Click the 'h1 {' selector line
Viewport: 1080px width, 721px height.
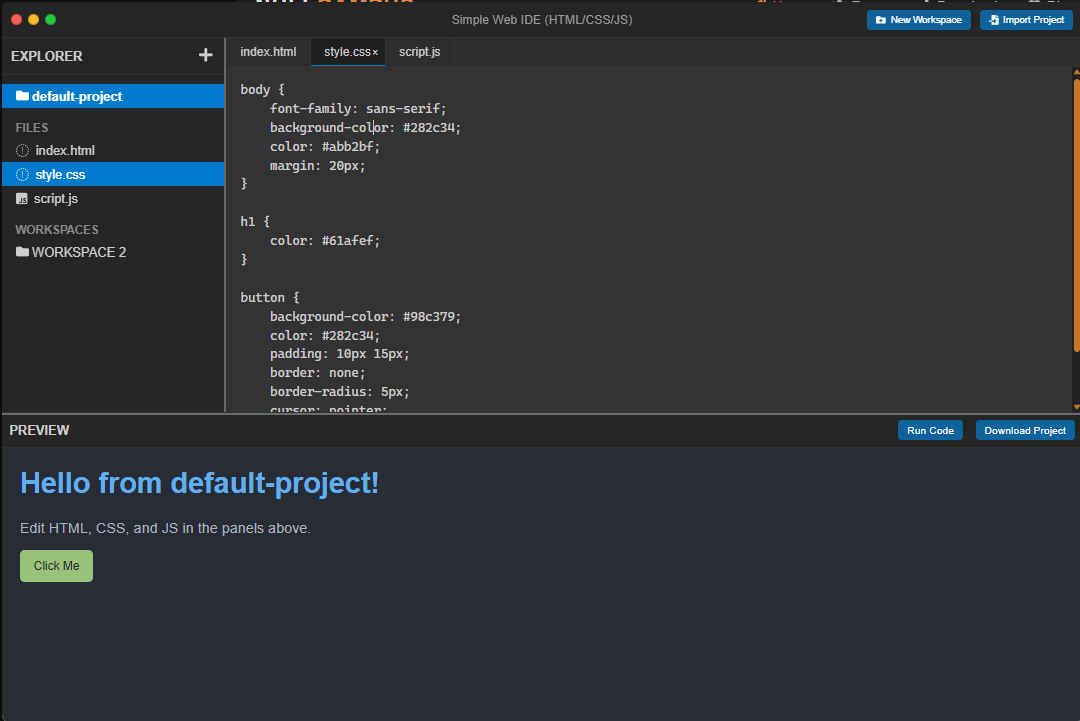point(255,221)
